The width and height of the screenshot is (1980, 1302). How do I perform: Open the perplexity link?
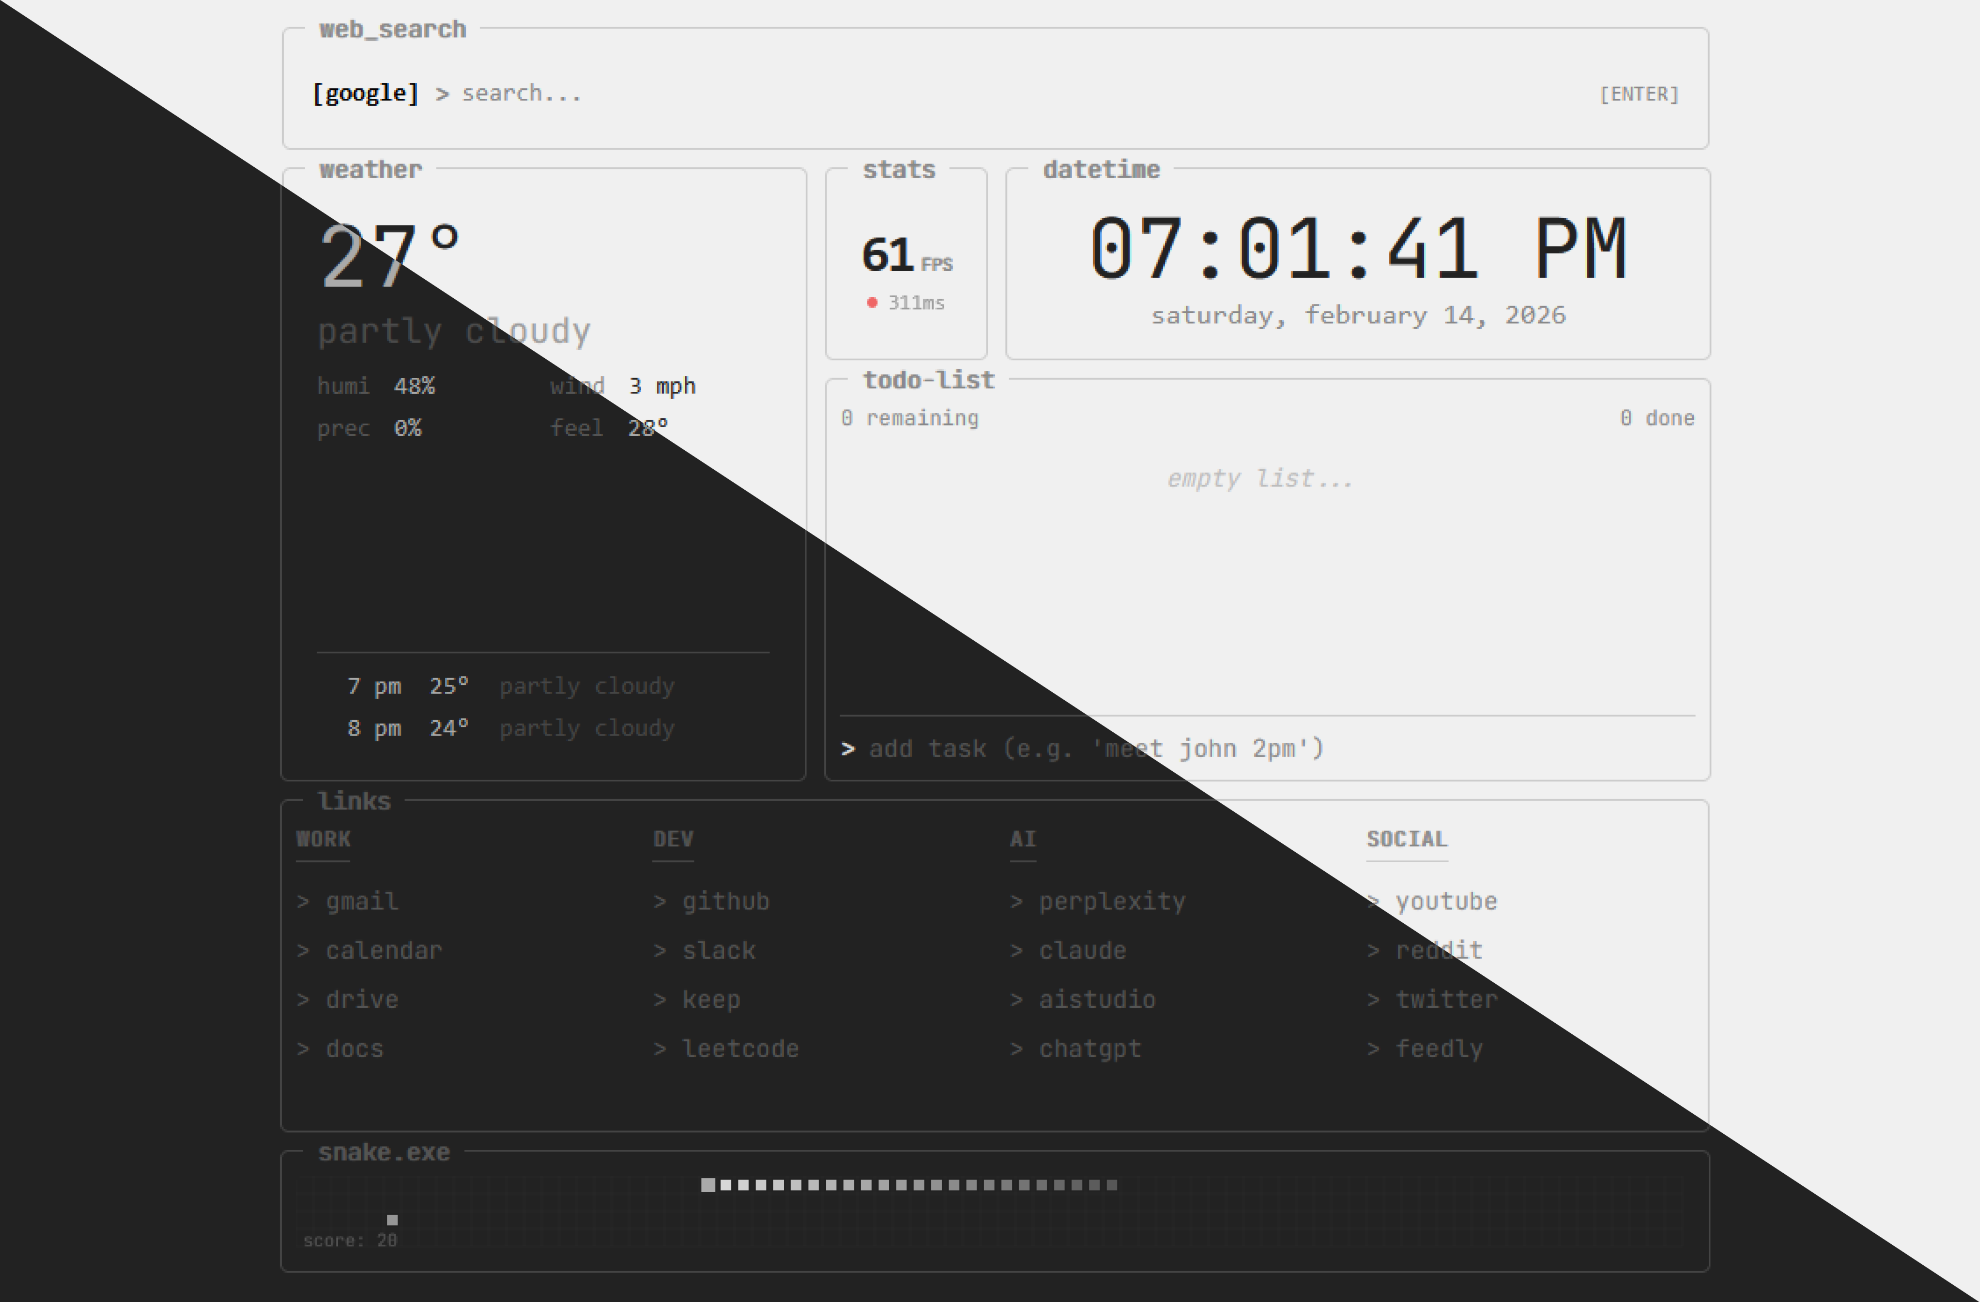(1111, 901)
